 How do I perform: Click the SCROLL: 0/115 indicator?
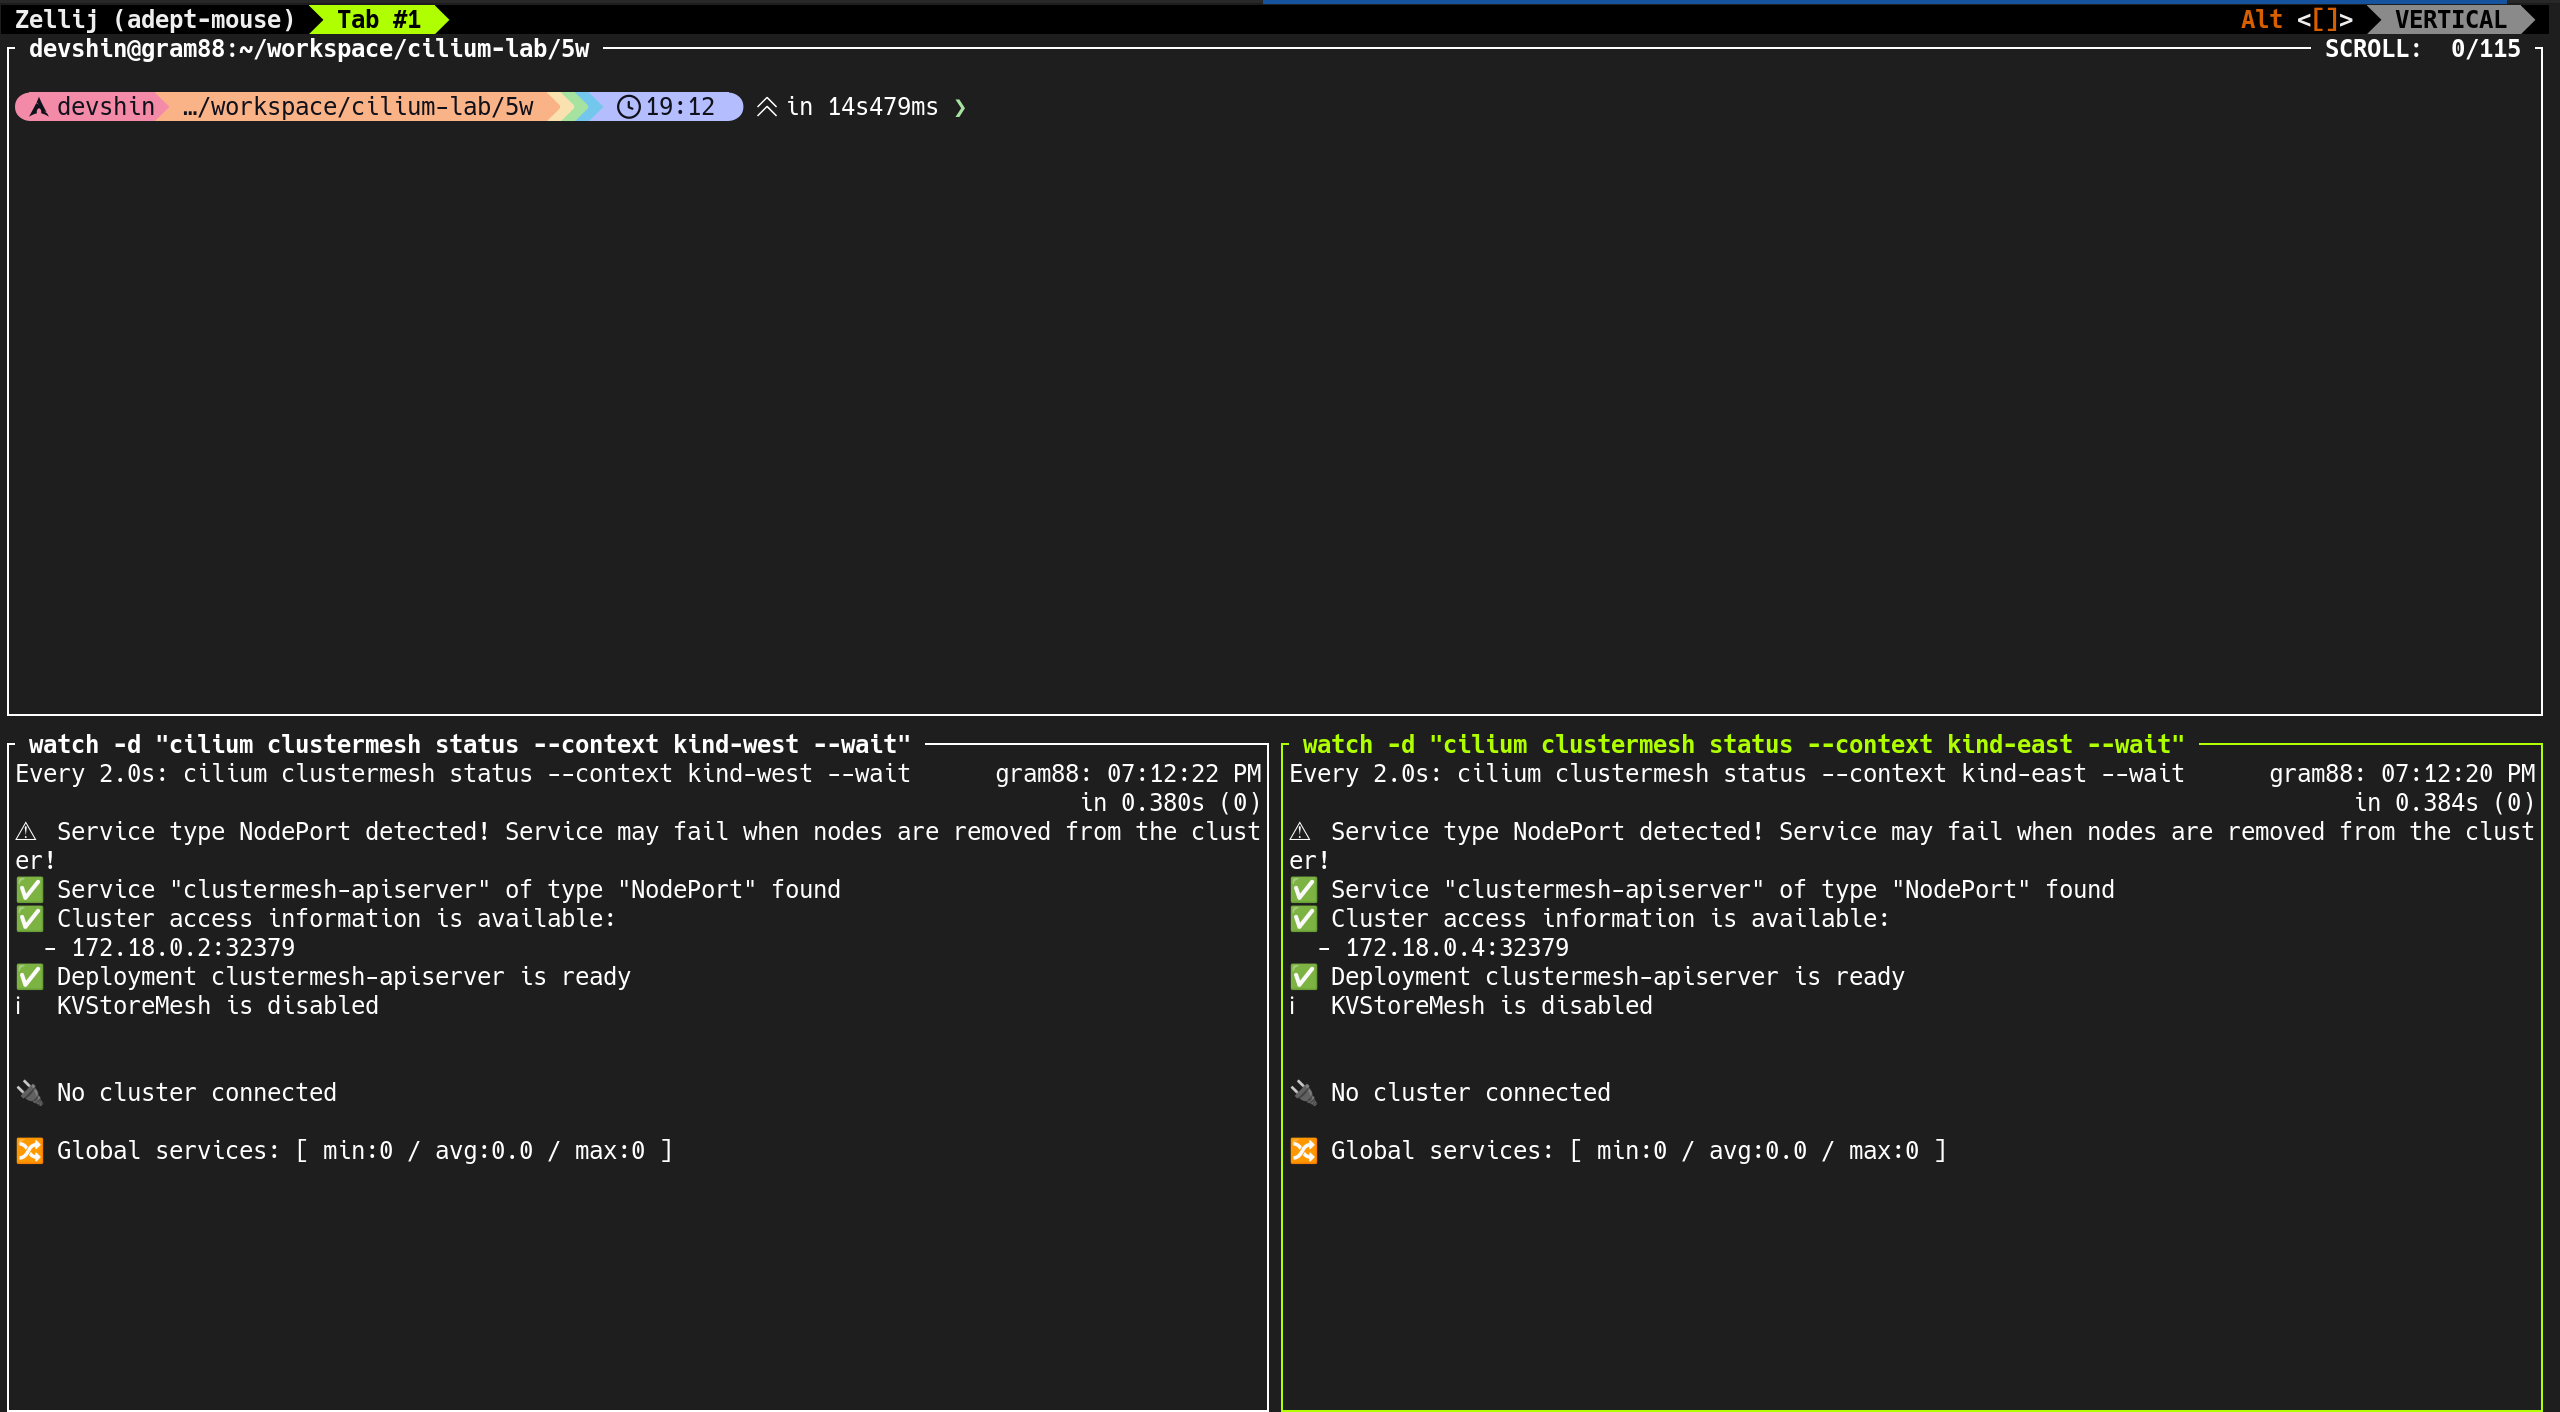(2422, 48)
